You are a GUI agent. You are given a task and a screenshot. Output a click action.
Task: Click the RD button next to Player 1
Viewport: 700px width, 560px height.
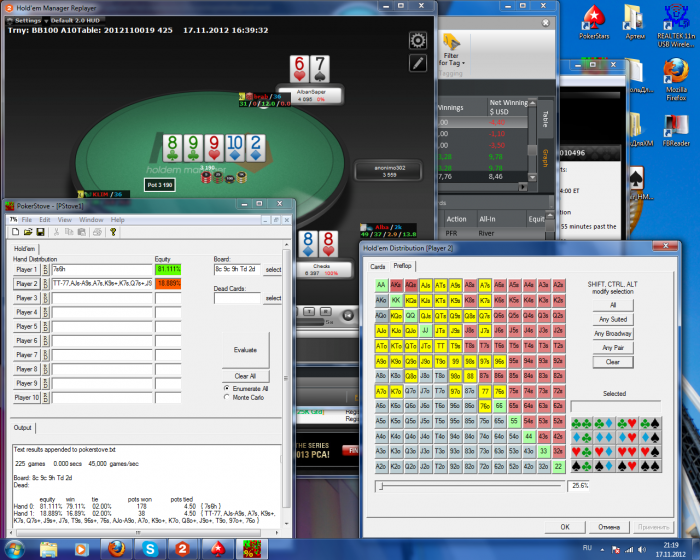(46, 269)
